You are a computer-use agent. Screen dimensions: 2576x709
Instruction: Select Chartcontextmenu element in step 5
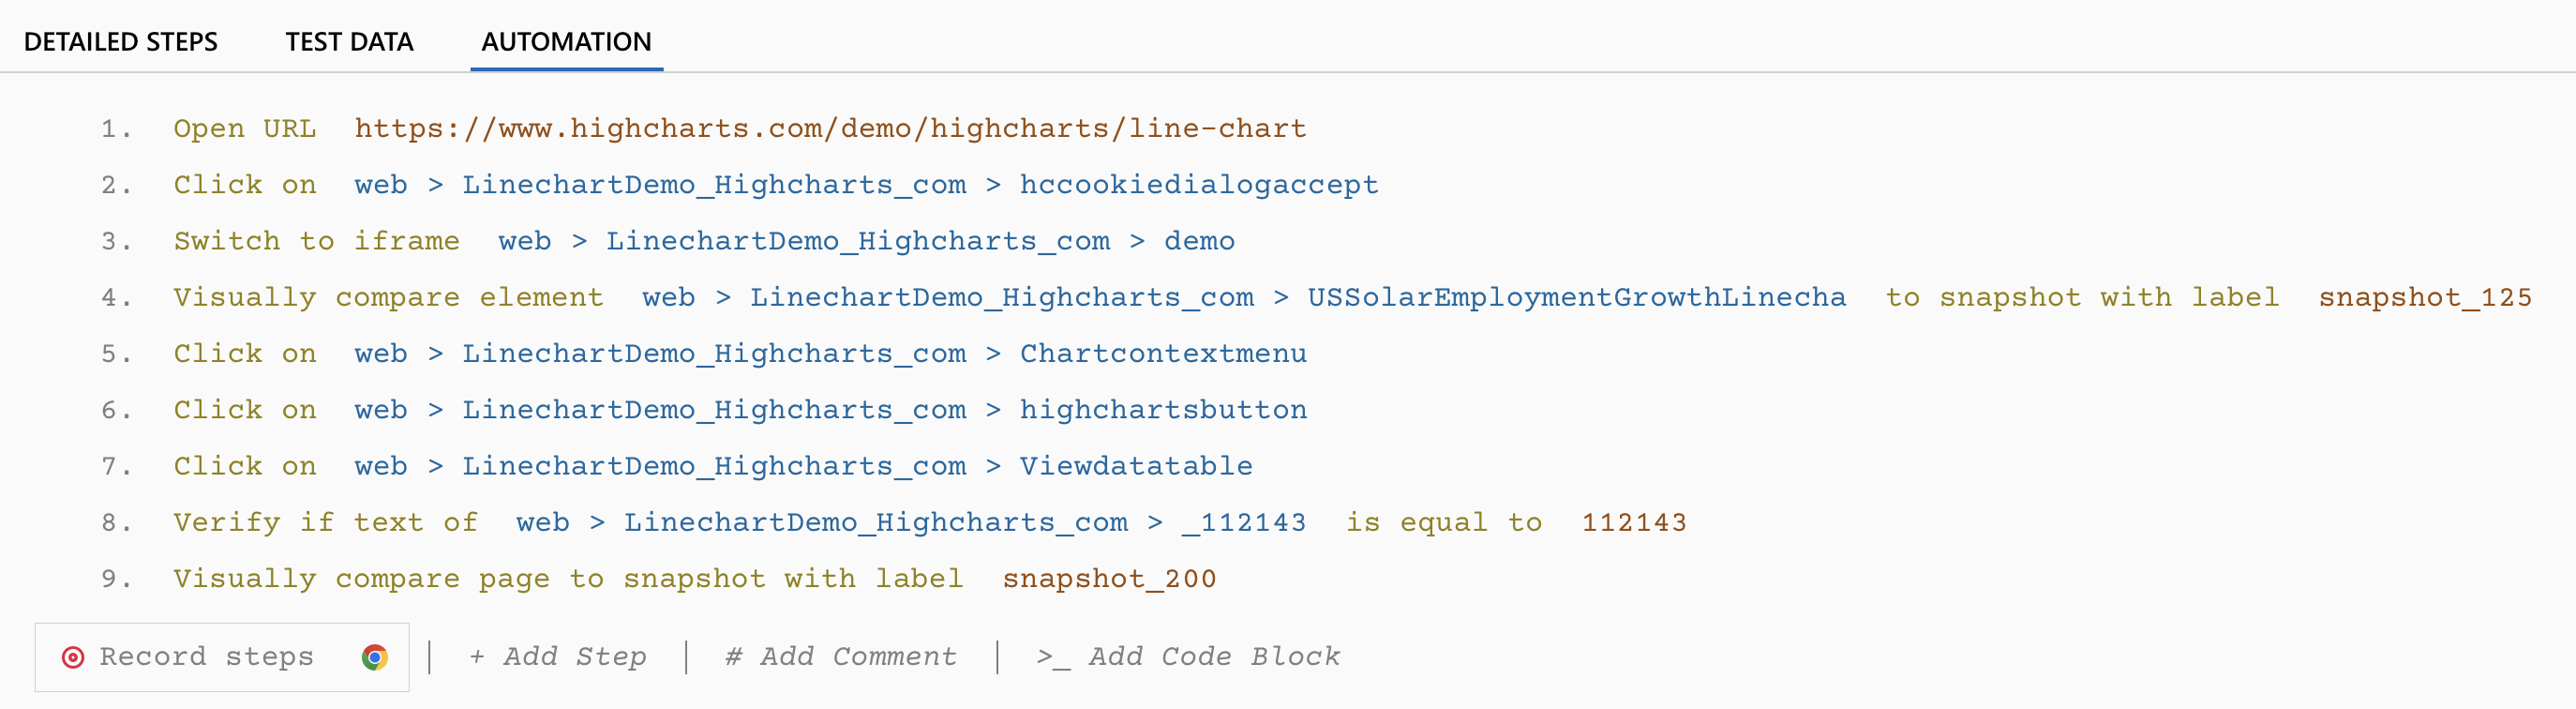(1162, 352)
